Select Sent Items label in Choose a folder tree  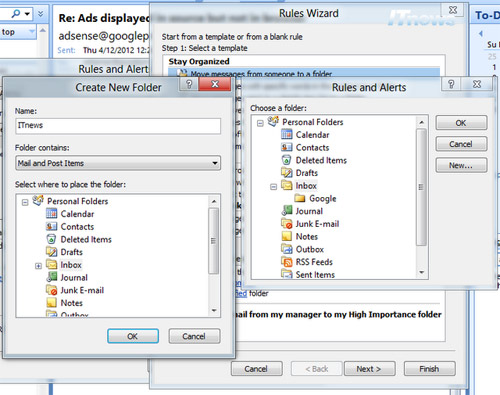(x=315, y=274)
